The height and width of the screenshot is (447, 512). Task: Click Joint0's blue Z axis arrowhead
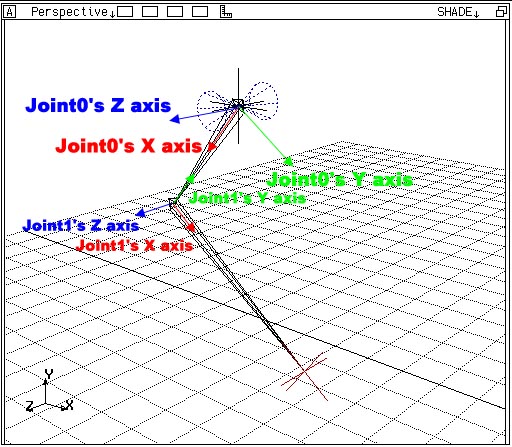(x=175, y=119)
